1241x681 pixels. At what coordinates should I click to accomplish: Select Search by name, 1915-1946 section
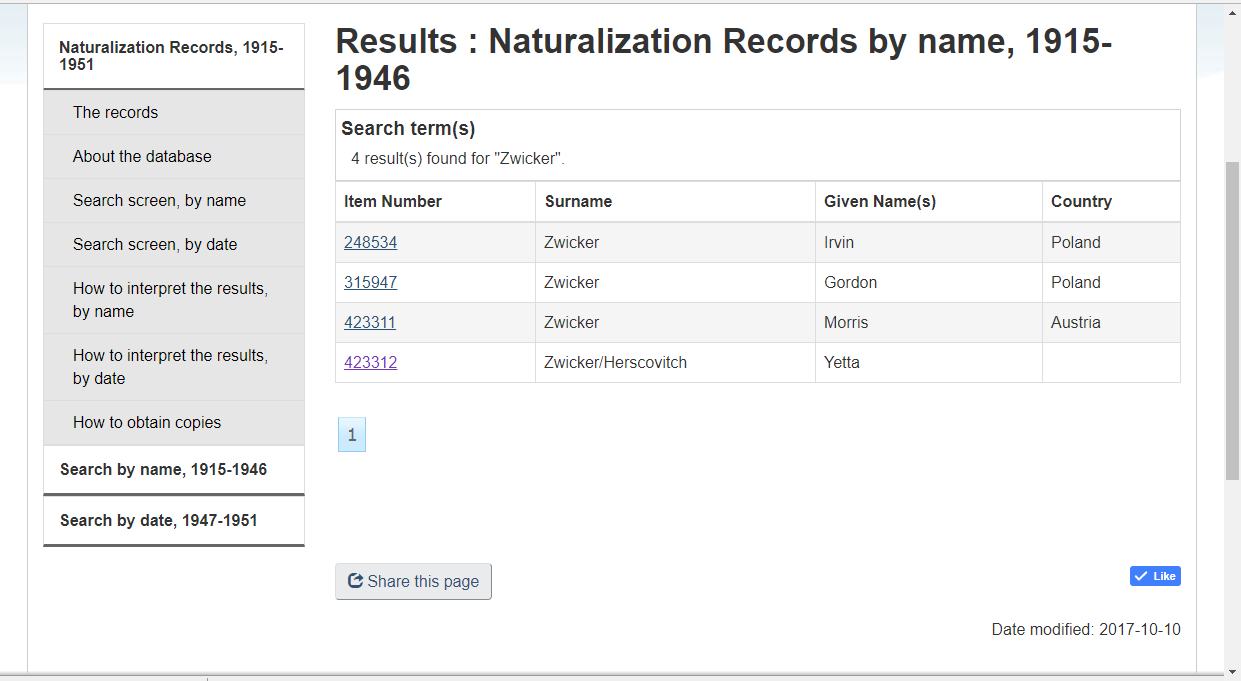[x=163, y=469]
